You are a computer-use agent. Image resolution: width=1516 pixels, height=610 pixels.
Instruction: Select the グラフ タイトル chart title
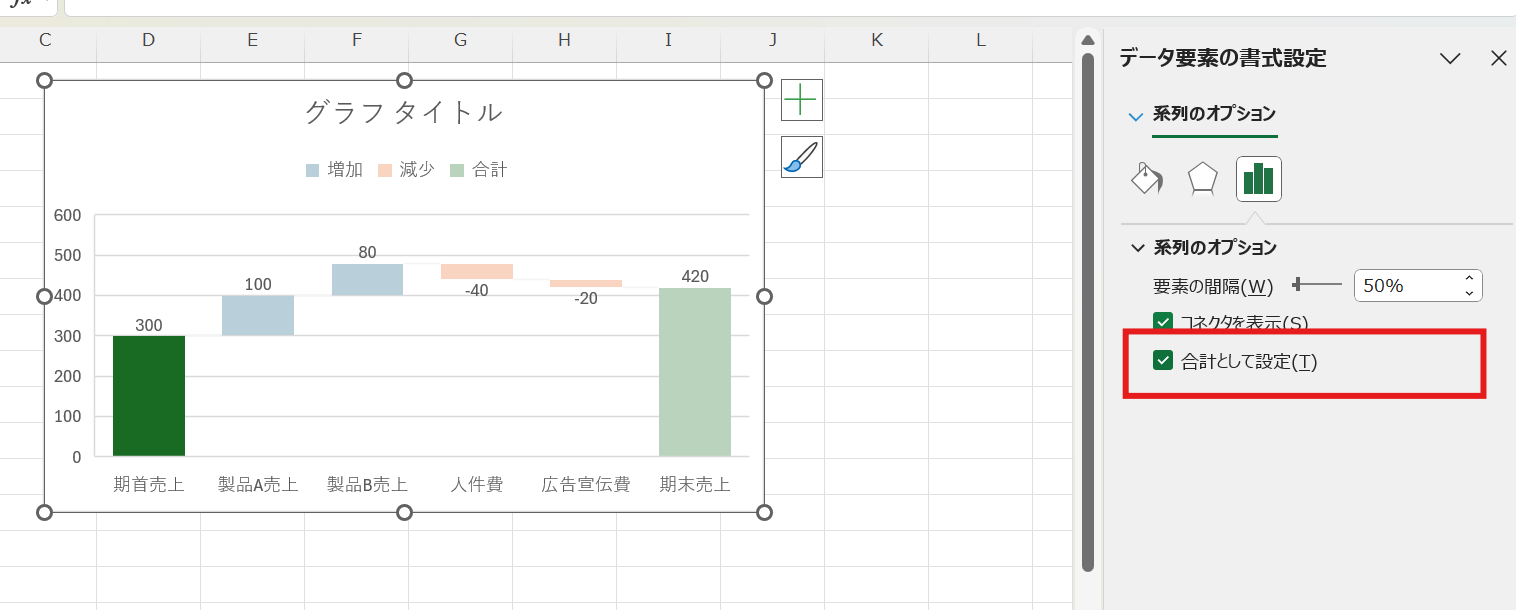pyautogui.click(x=403, y=113)
